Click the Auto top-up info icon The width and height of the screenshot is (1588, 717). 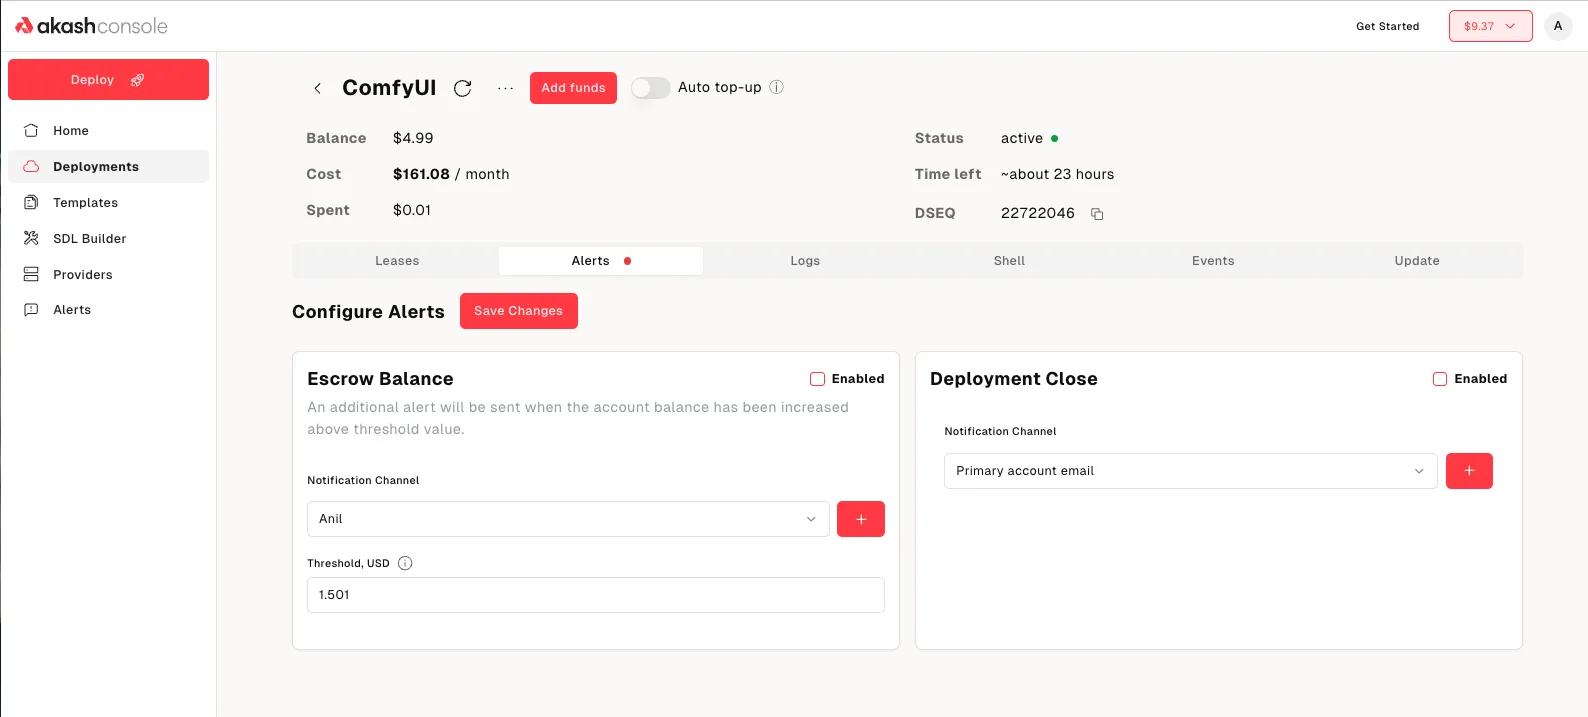point(776,87)
